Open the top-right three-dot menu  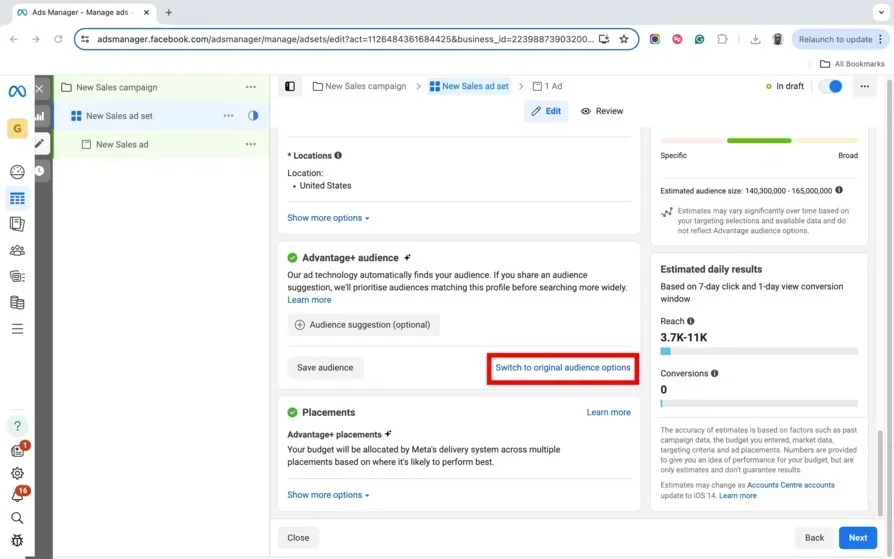[864, 86]
